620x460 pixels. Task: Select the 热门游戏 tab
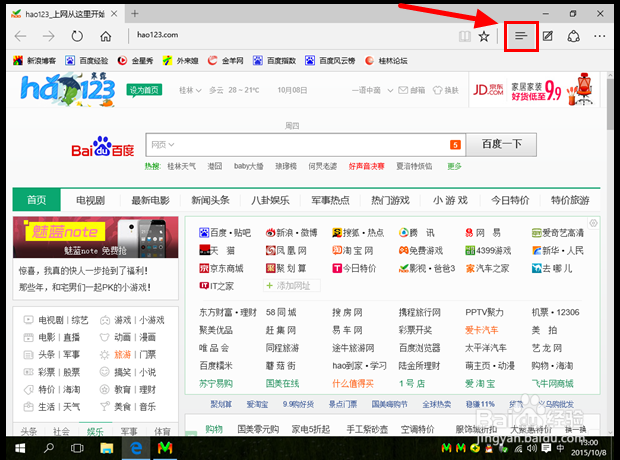[390, 201]
